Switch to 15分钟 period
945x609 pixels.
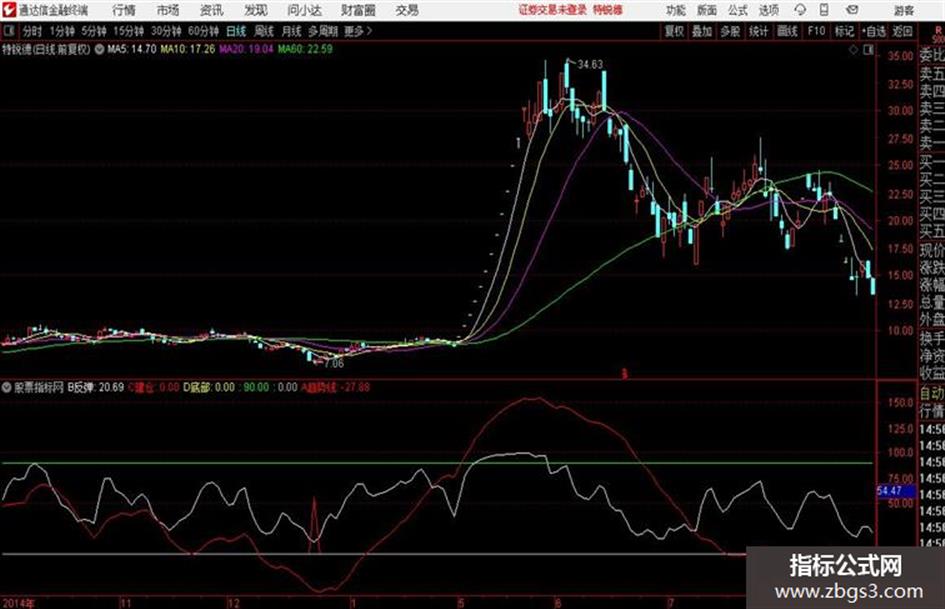click(129, 31)
